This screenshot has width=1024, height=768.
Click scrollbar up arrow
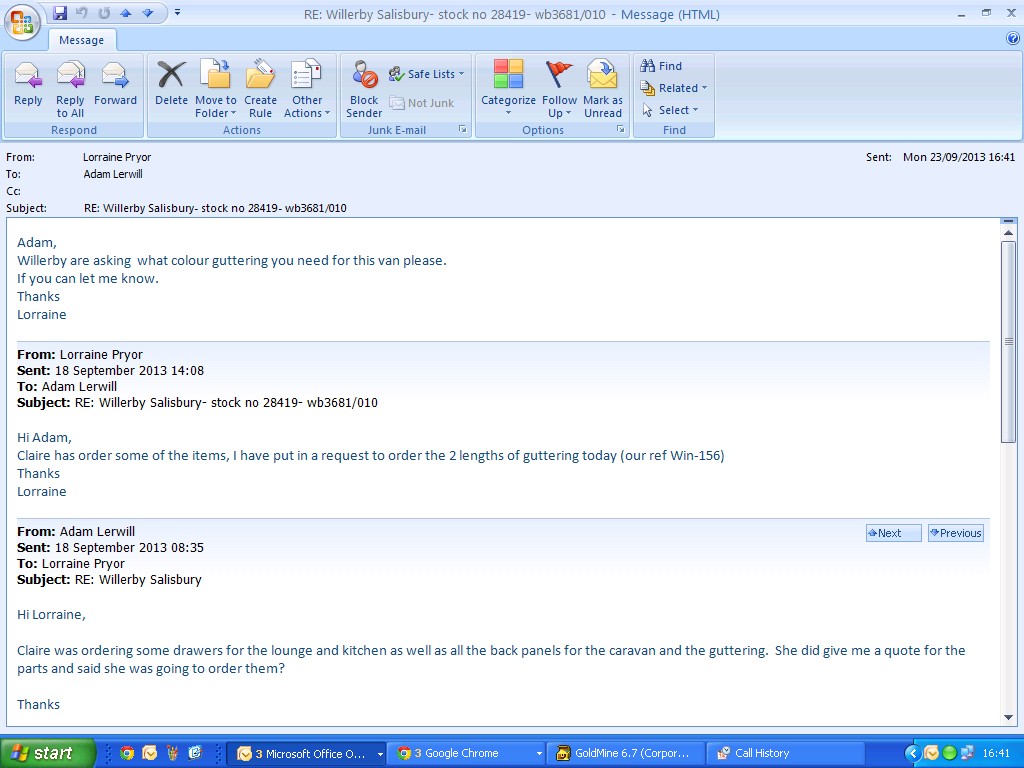1008,232
